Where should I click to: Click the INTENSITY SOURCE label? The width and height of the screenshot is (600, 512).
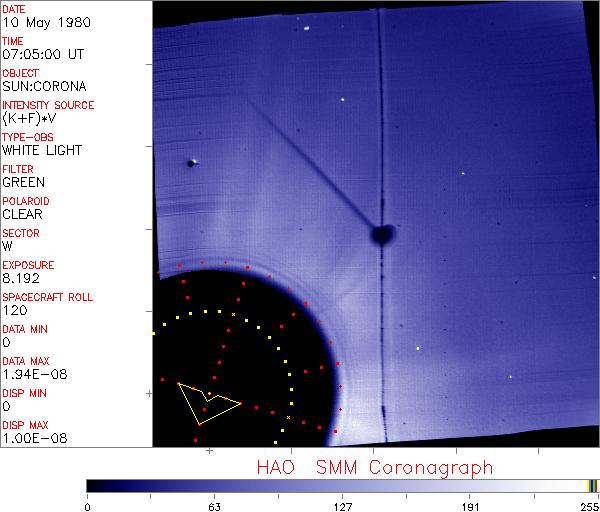coord(48,105)
